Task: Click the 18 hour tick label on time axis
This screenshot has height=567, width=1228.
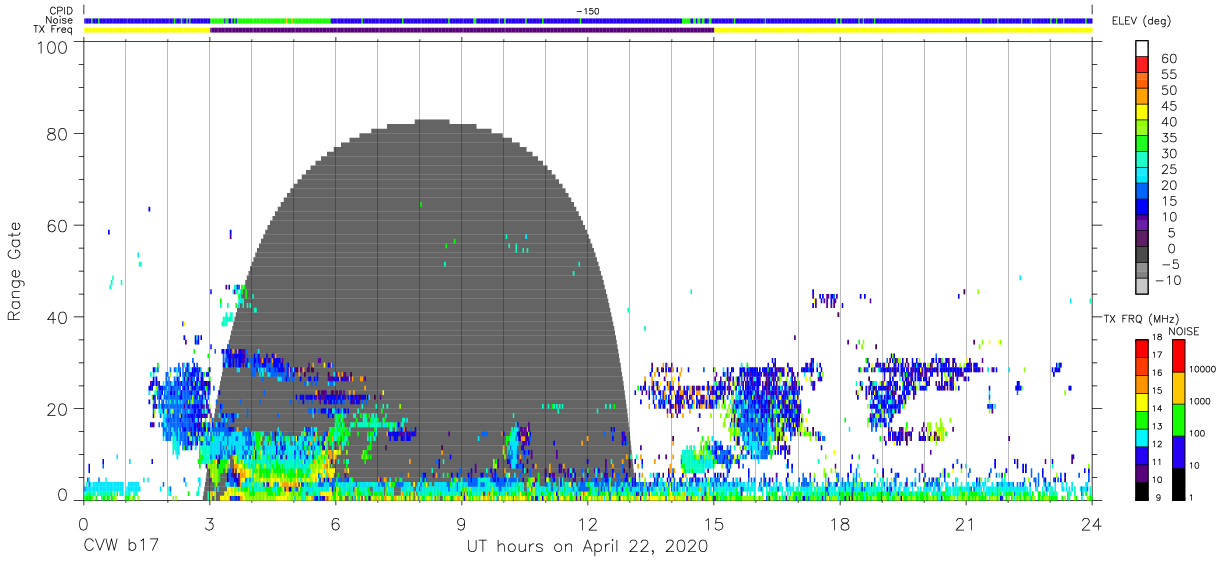Action: 840,524
